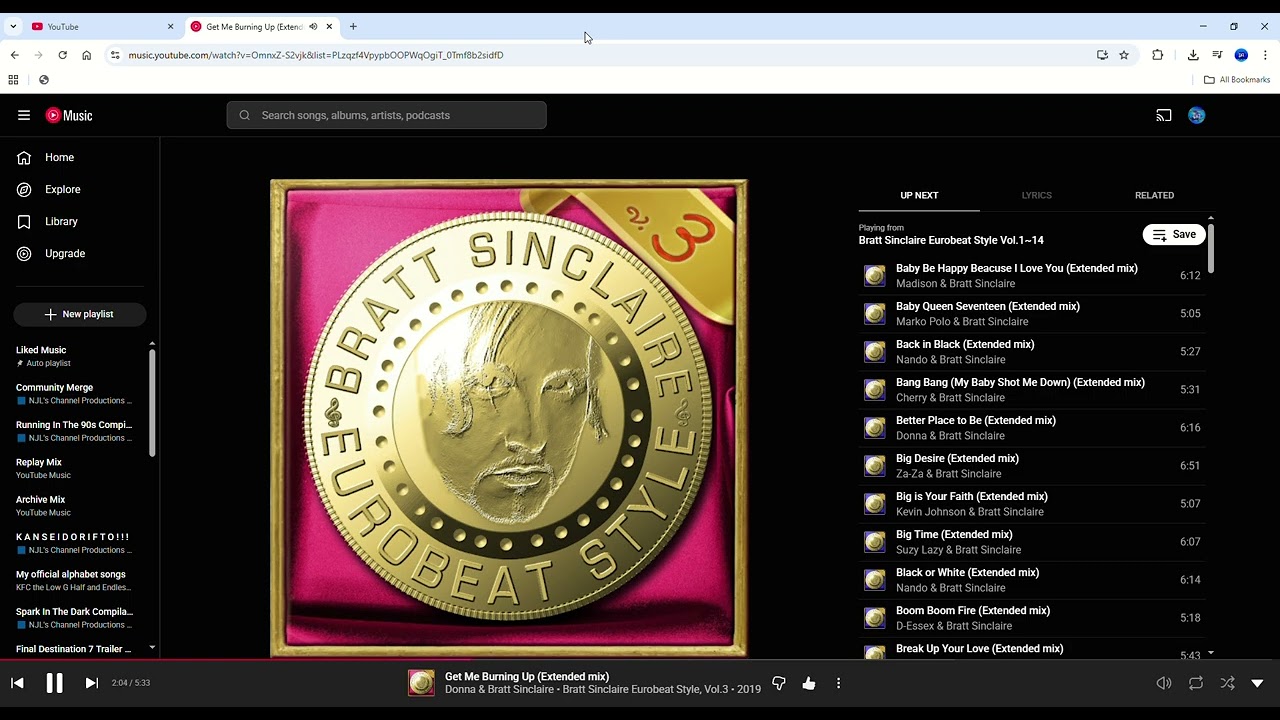Switch to the LYRICS tab

point(1037,195)
